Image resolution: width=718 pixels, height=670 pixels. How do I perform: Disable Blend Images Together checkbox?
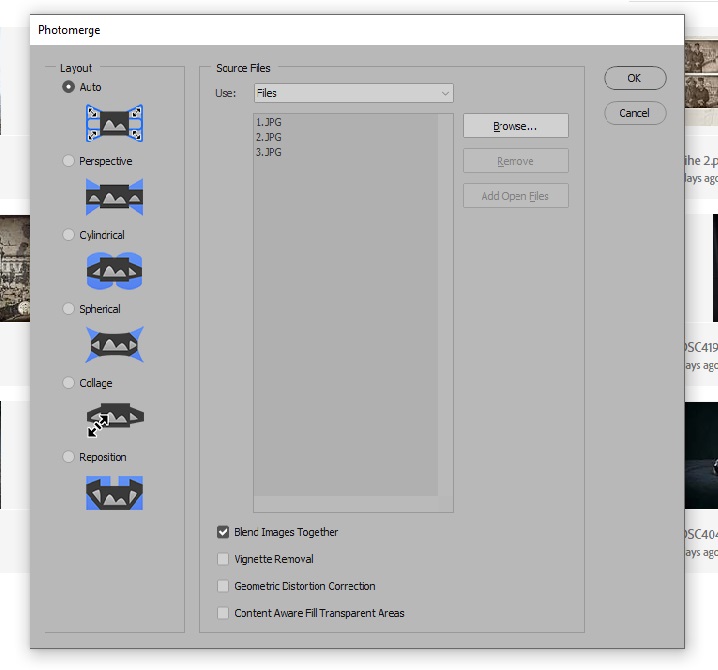click(223, 533)
